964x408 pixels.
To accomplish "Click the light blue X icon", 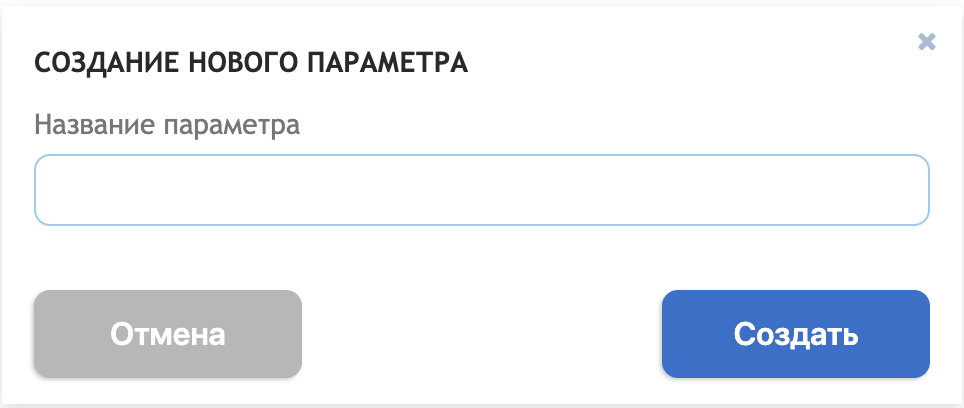I will pyautogui.click(x=926, y=42).
